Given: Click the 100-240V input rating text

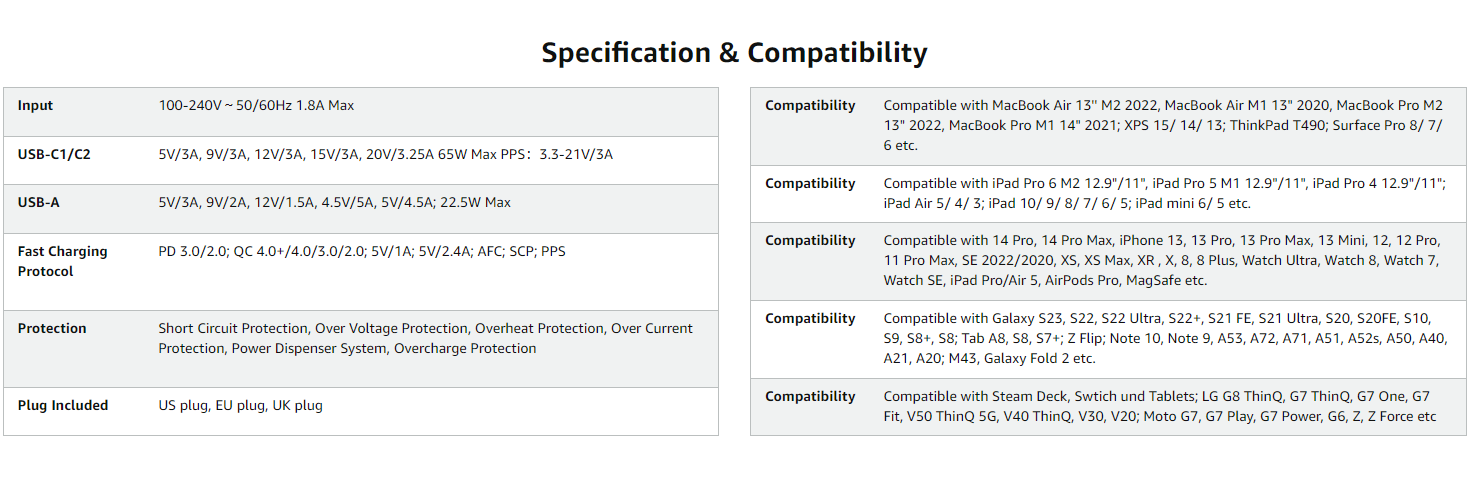Looking at the screenshot, I should click(x=256, y=106).
